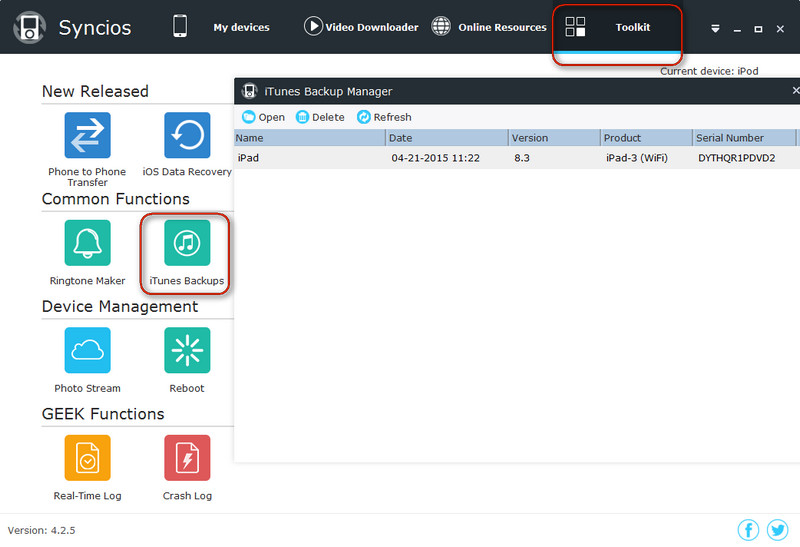Click iTunes Backup Manager title icon
Image resolution: width=800 pixels, height=547 pixels.
coord(249,91)
